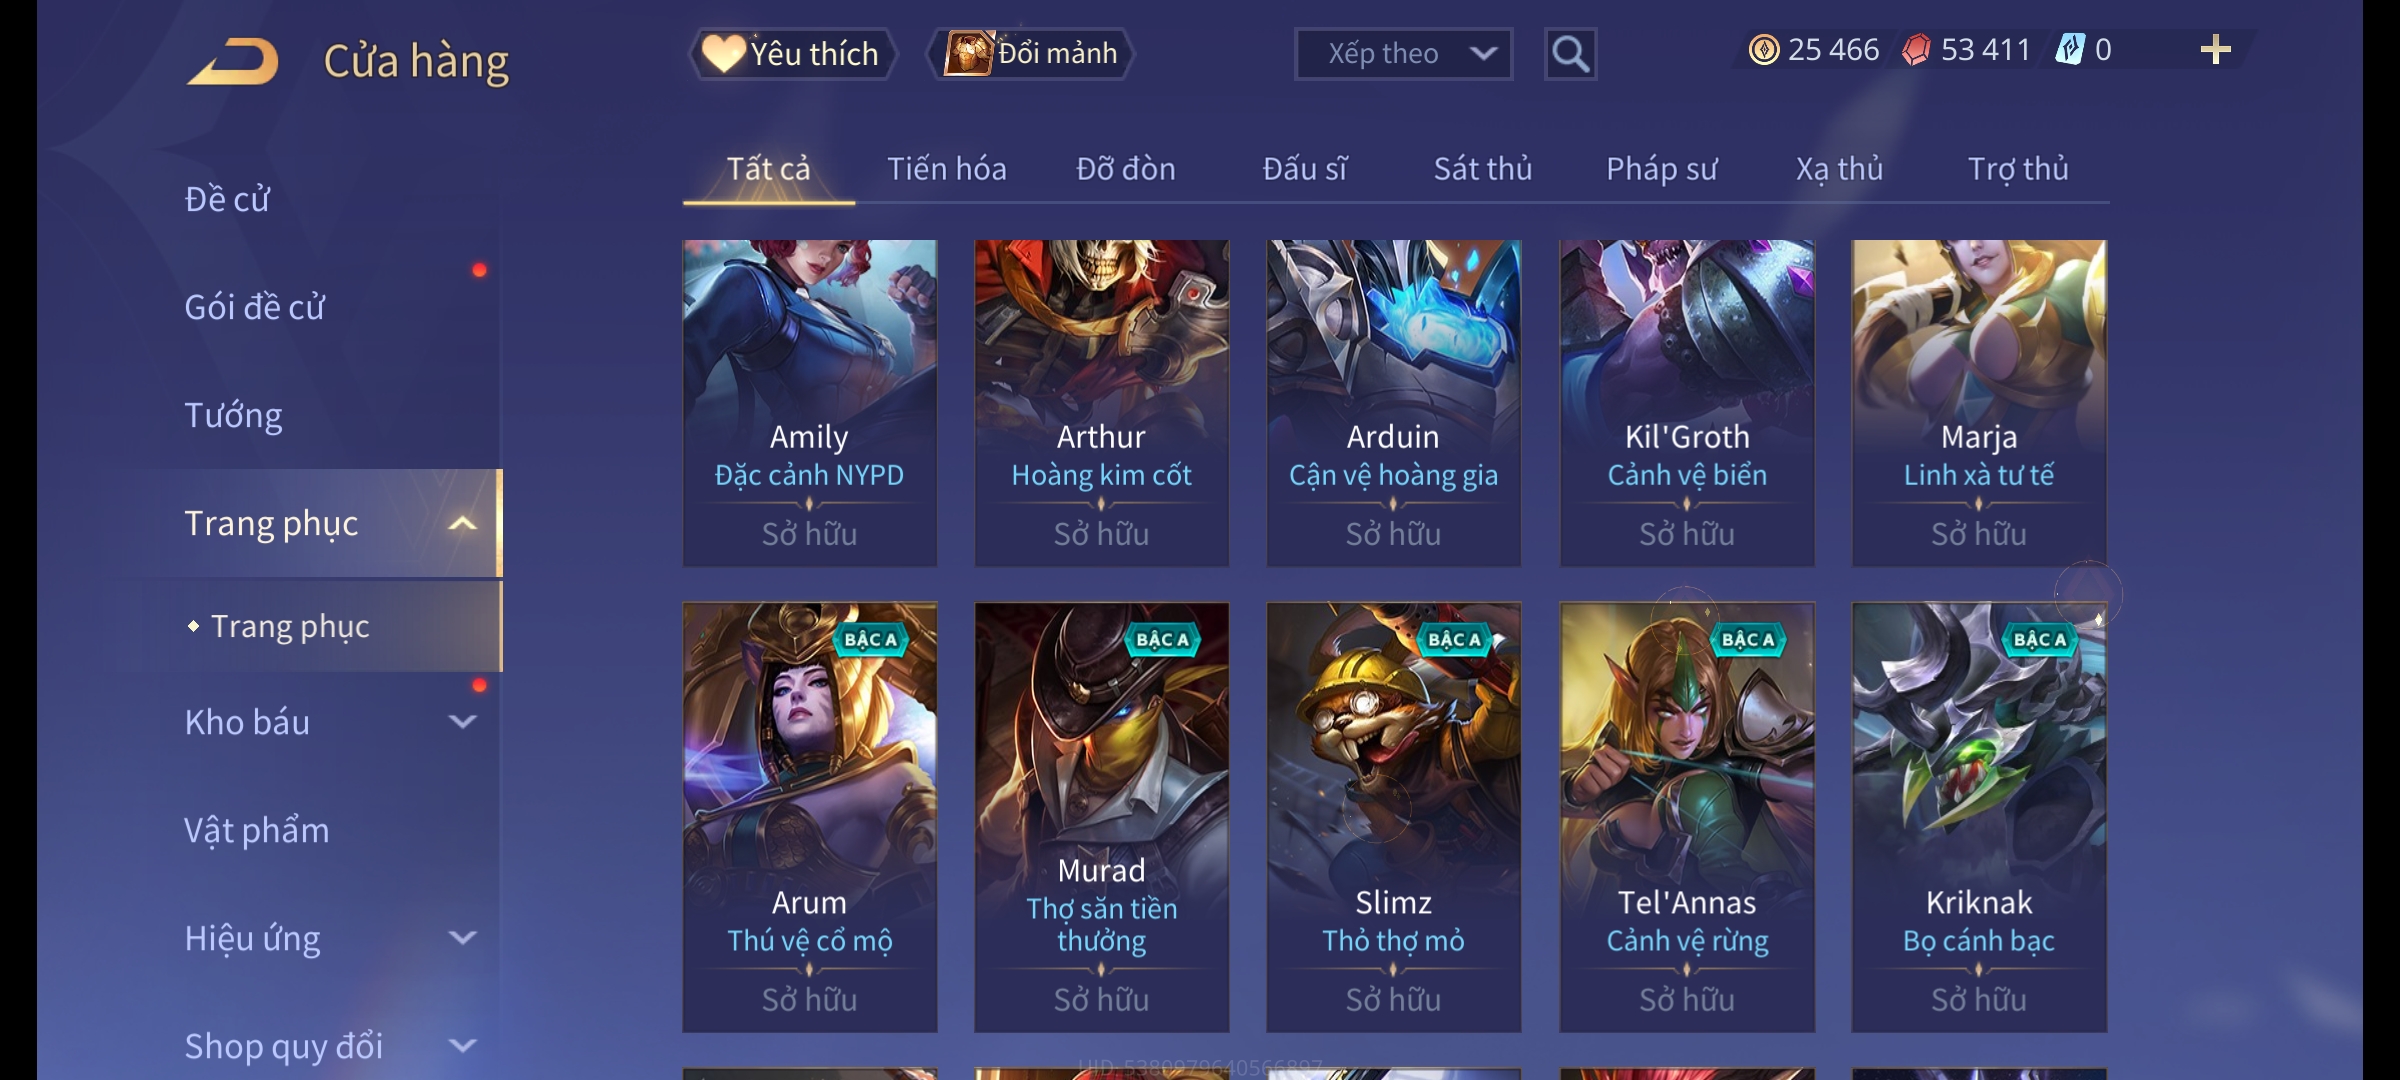Open Yêu thích favorites heart button
2400x1080 pixels.
click(791, 54)
